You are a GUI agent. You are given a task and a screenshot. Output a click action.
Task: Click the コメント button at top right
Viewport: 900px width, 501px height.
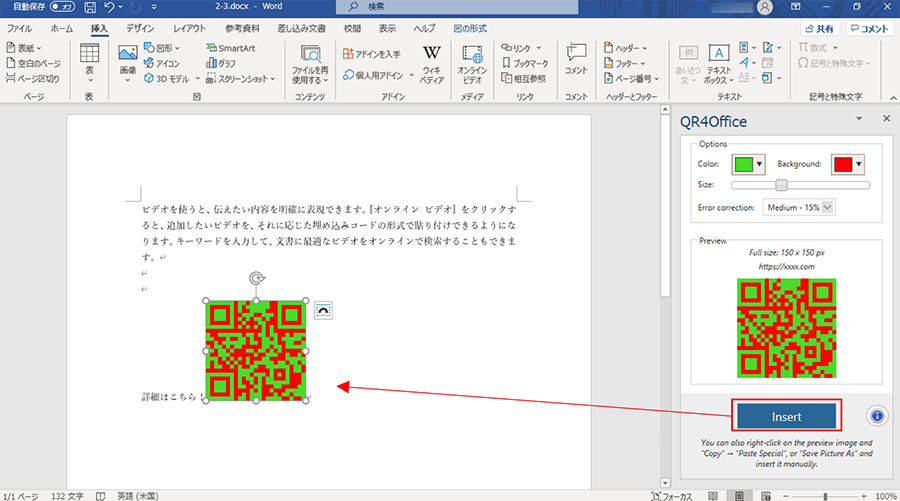pos(869,29)
